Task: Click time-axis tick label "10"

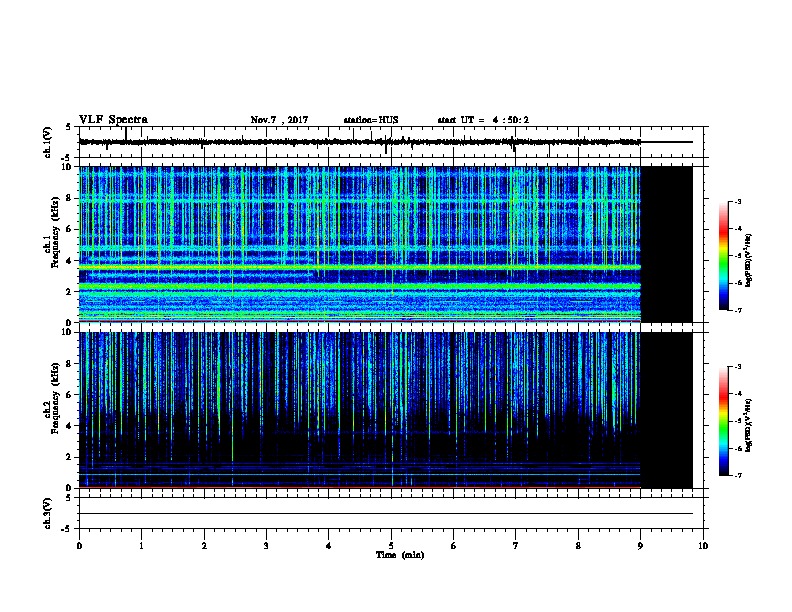Action: (703, 546)
